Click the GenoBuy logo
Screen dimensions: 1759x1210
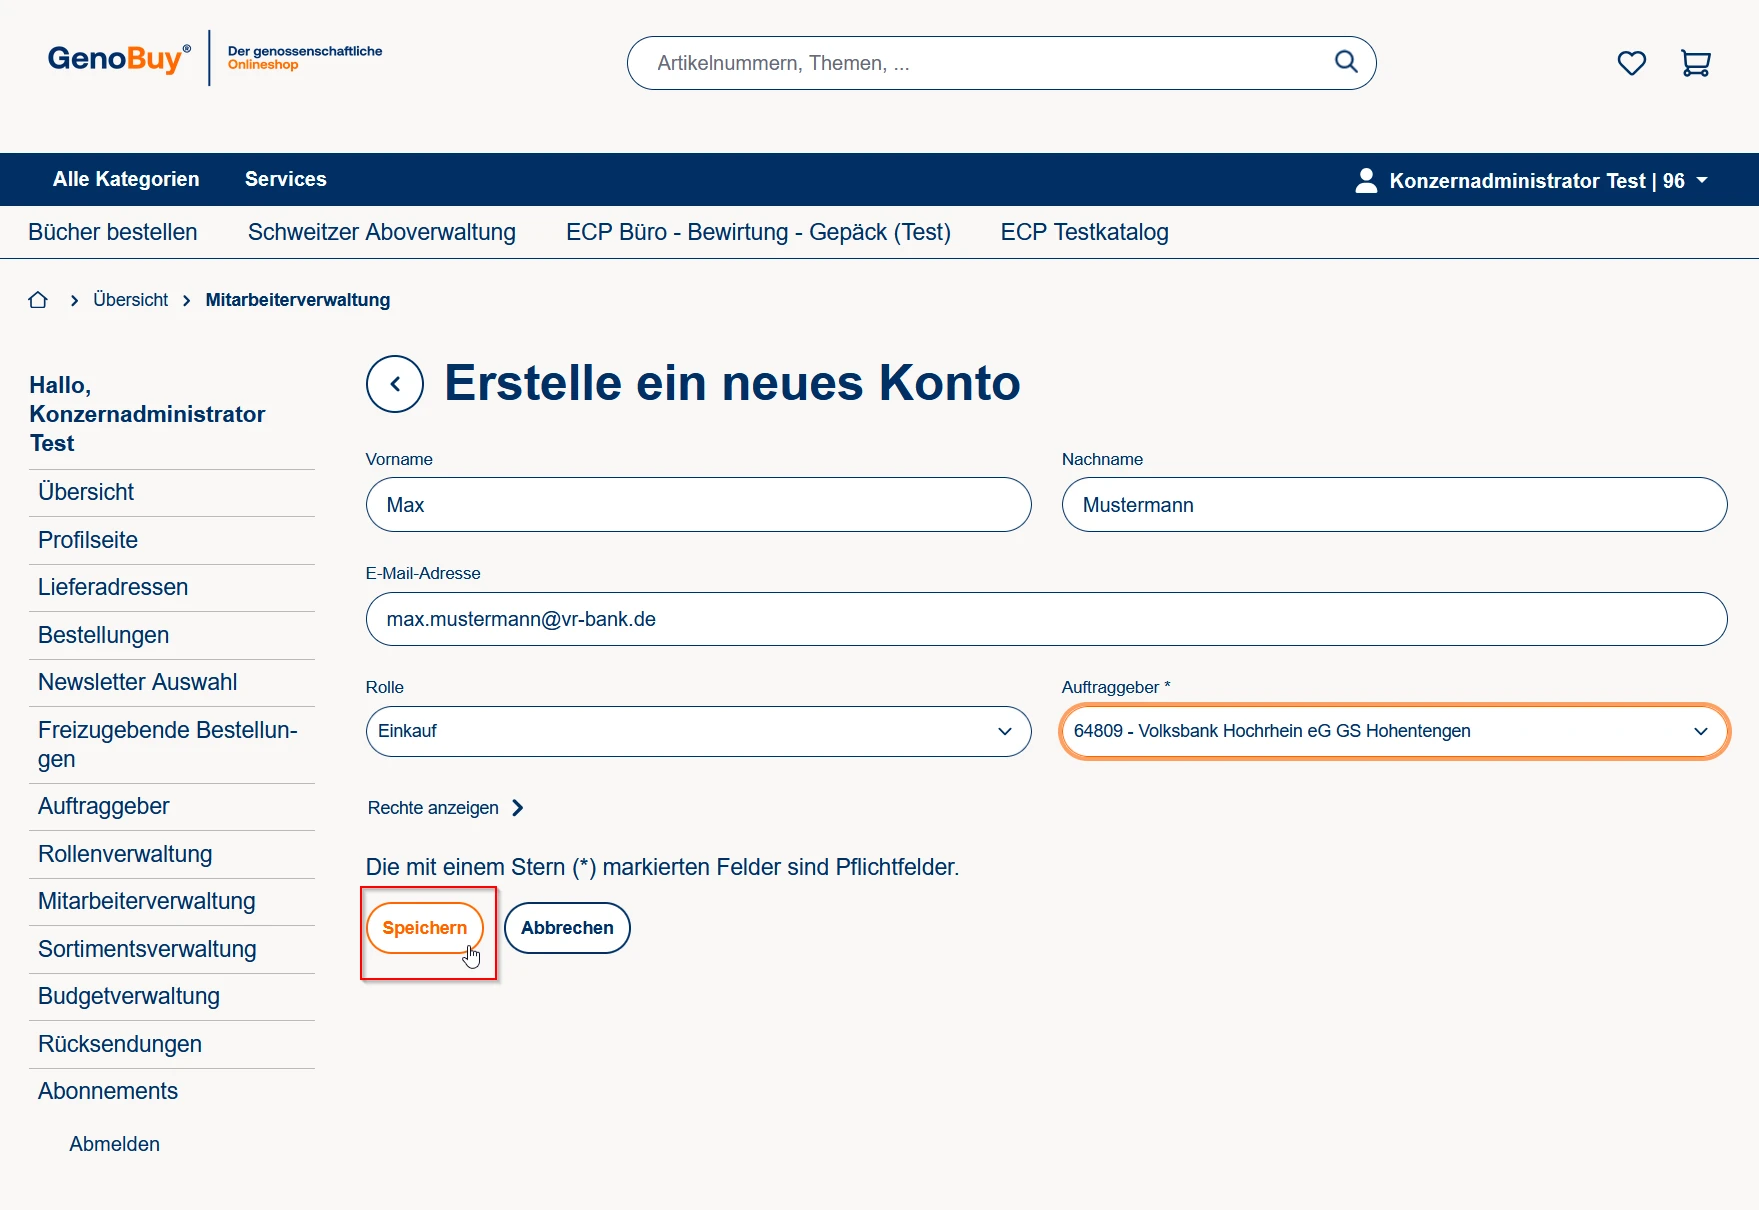tap(119, 59)
